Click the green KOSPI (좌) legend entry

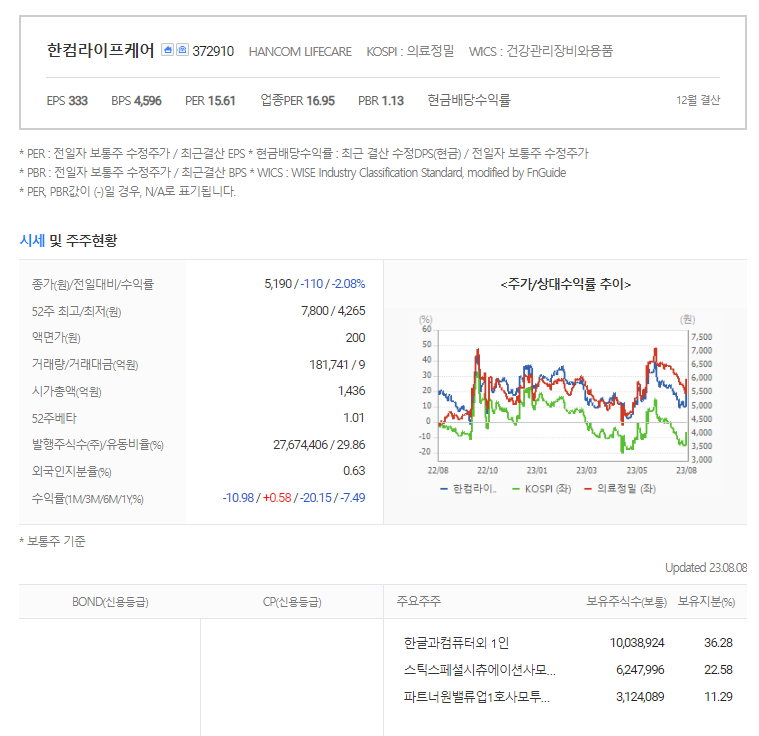pyautogui.click(x=542, y=489)
